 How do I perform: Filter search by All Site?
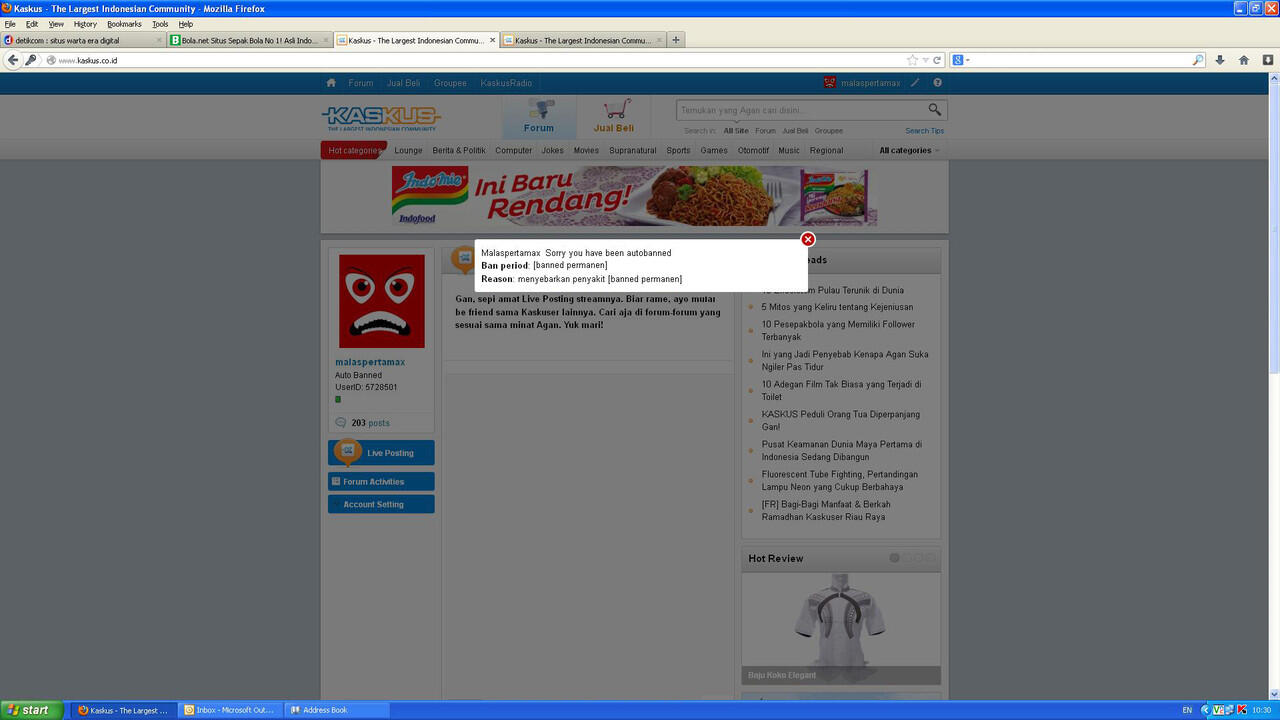[736, 131]
